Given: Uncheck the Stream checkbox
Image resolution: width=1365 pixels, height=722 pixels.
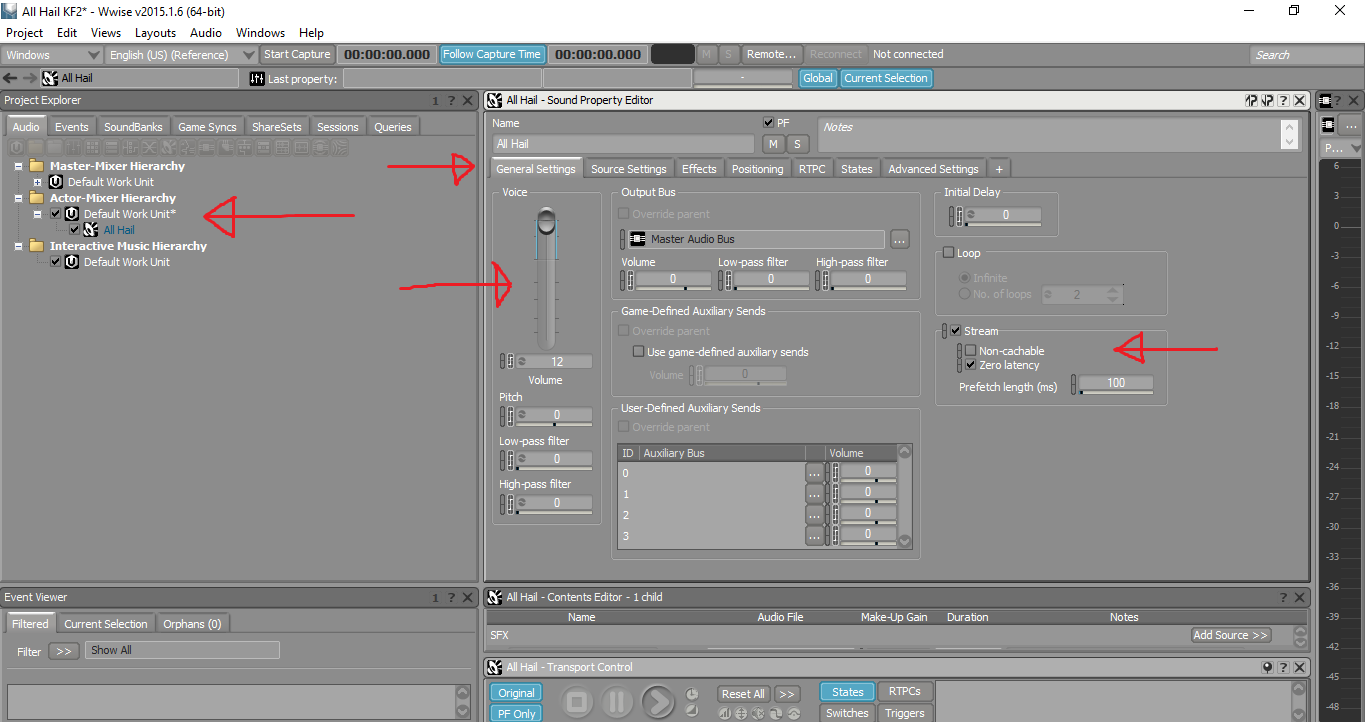Looking at the screenshot, I should 956,331.
